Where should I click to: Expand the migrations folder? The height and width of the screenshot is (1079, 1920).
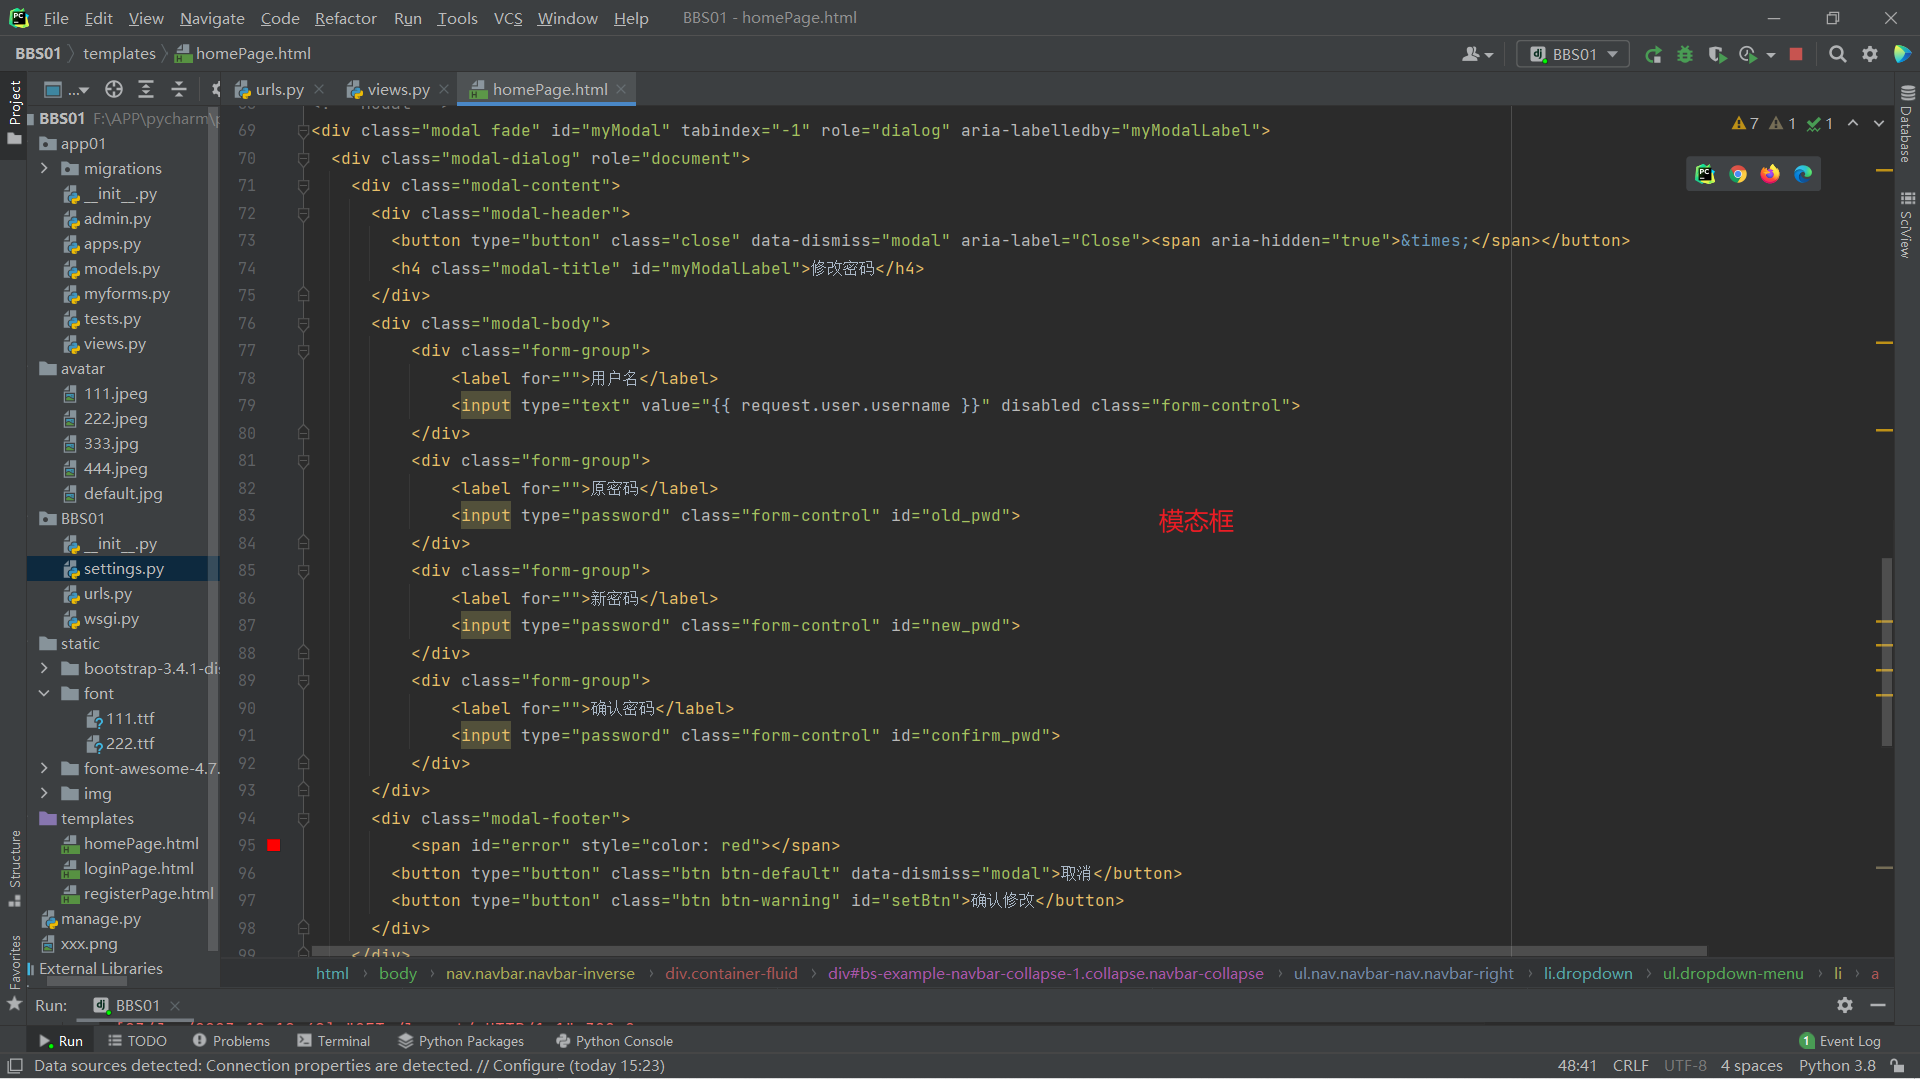coord(44,169)
